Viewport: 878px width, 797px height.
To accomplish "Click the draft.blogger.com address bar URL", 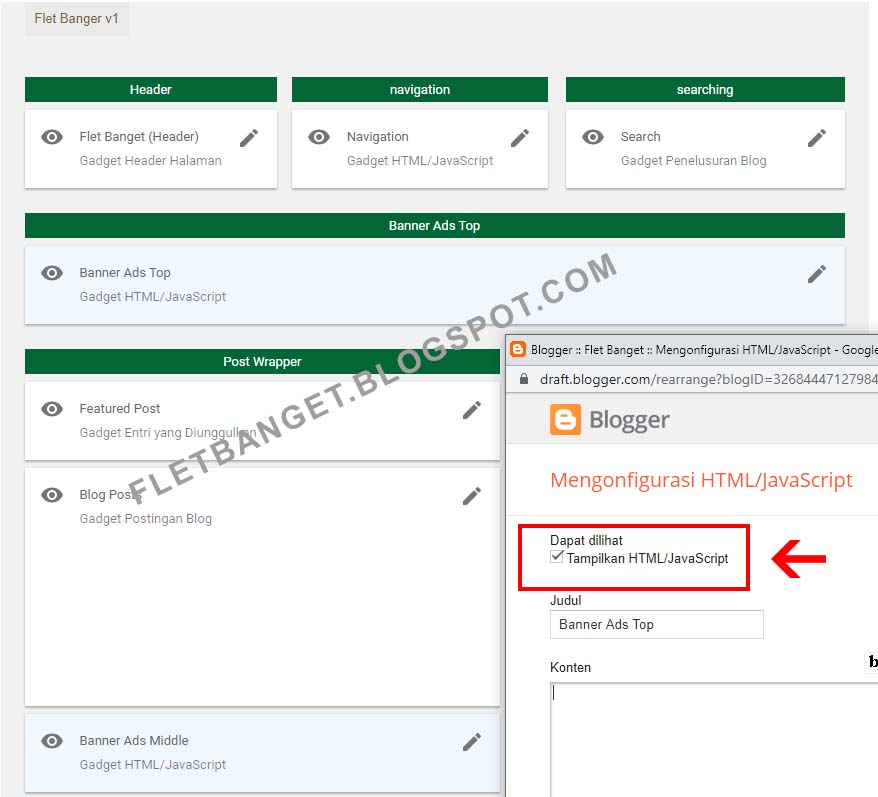I will (660, 379).
